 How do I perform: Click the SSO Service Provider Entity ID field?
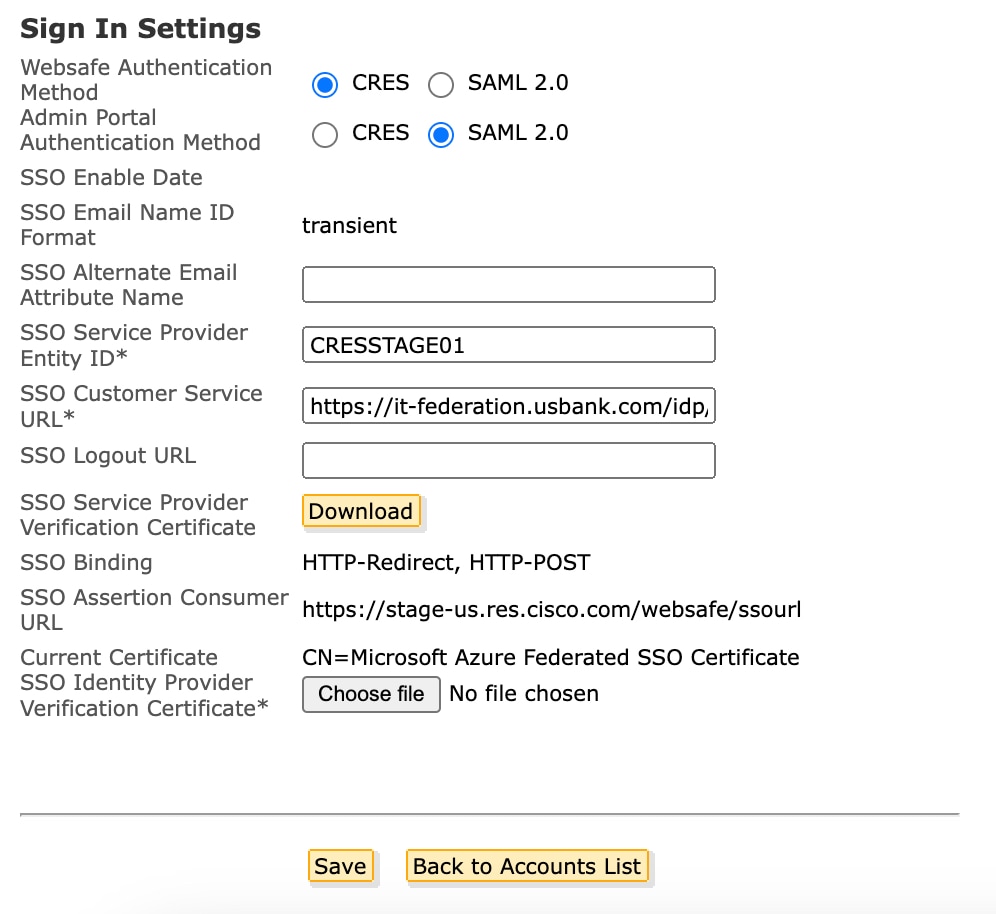508,344
